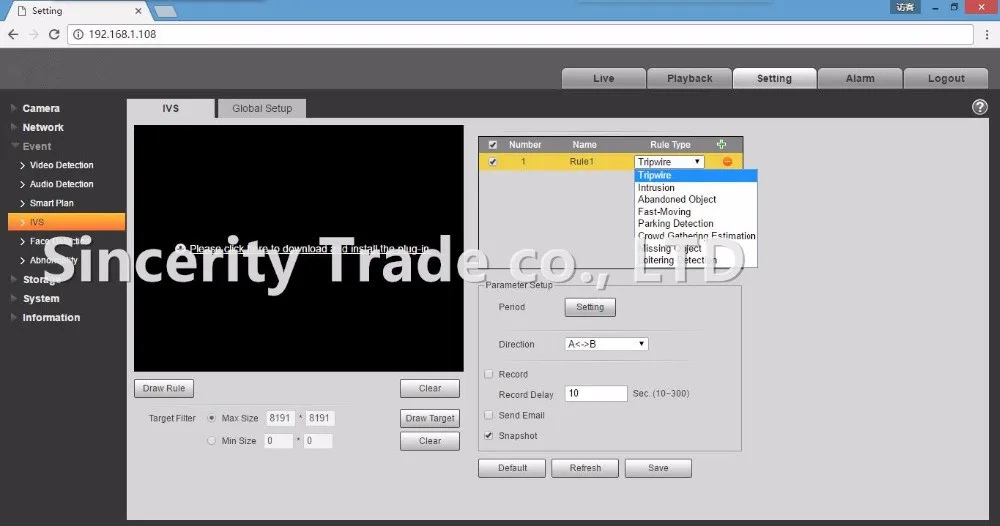This screenshot has height=526, width=1000.
Task: Click the Refresh button
Action: [585, 468]
